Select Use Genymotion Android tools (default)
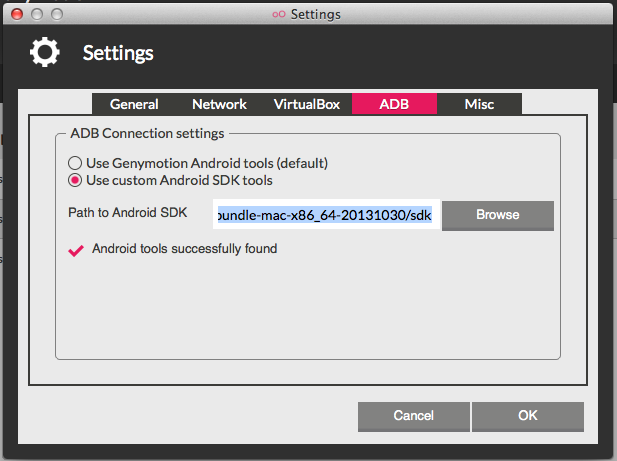Image resolution: width=617 pixels, height=461 pixels. (x=198, y=163)
